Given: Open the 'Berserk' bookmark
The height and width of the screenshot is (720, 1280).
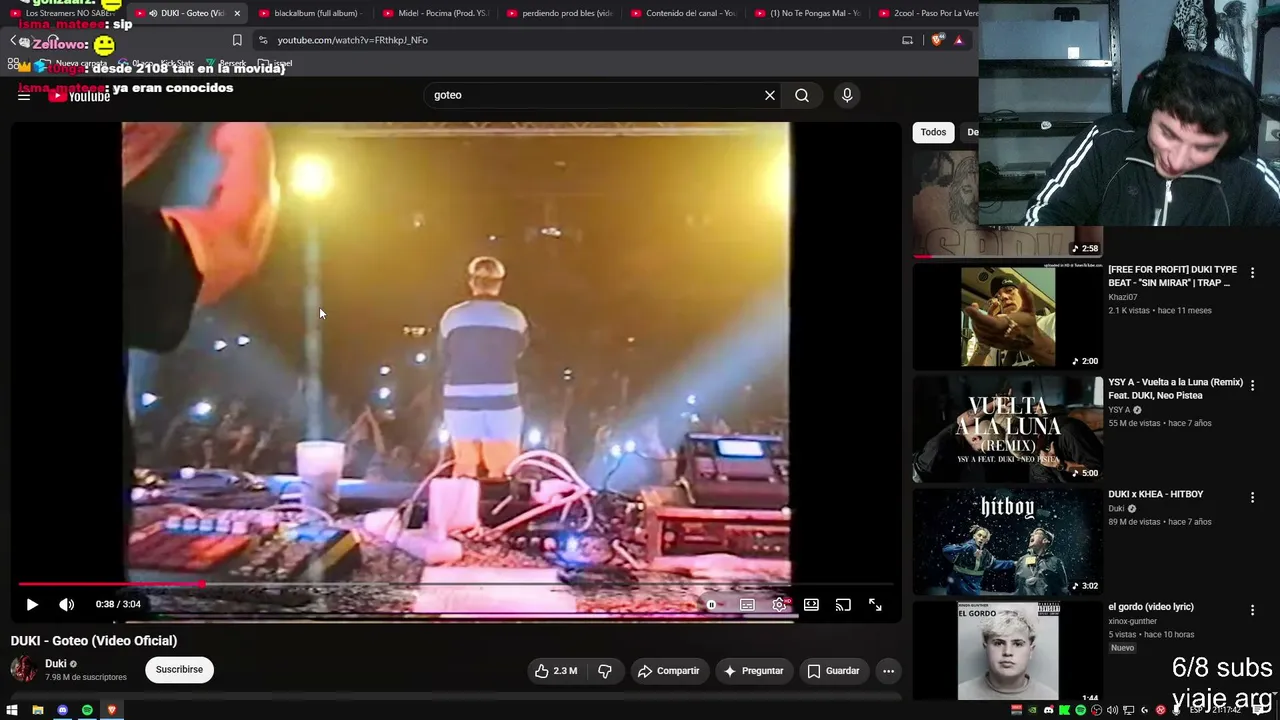Looking at the screenshot, I should click(226, 63).
